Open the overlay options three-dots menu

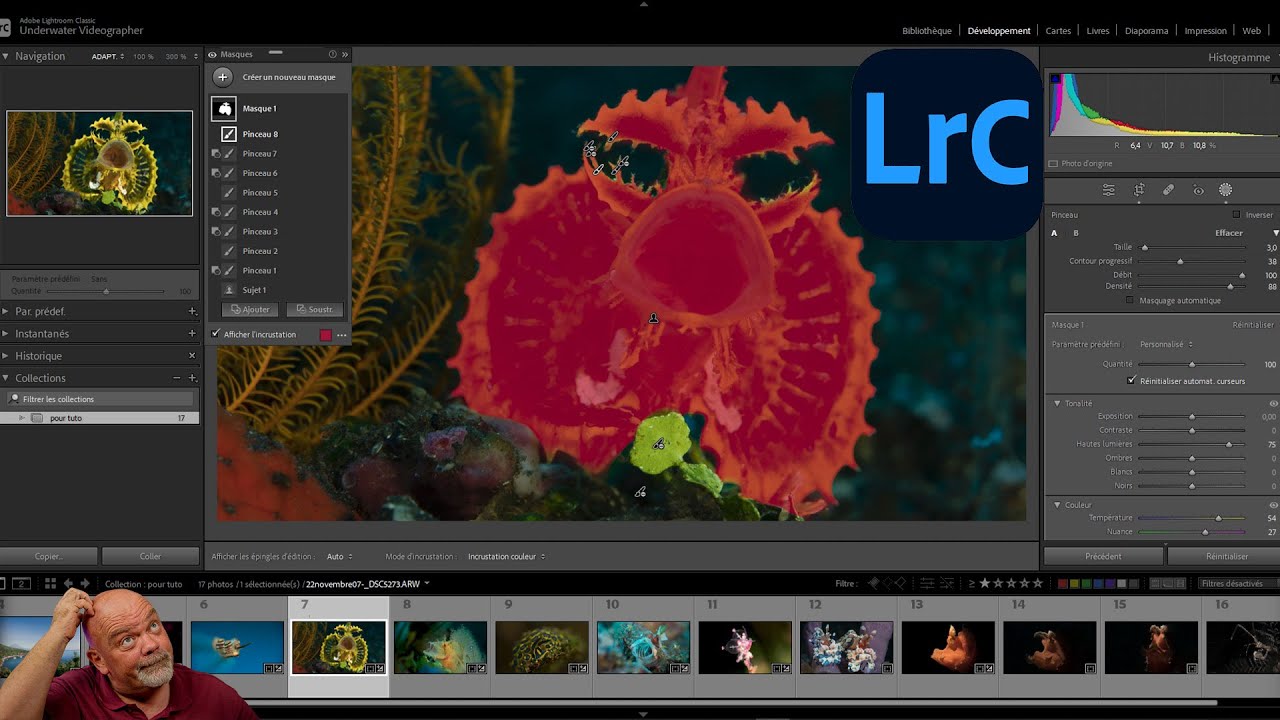point(342,335)
